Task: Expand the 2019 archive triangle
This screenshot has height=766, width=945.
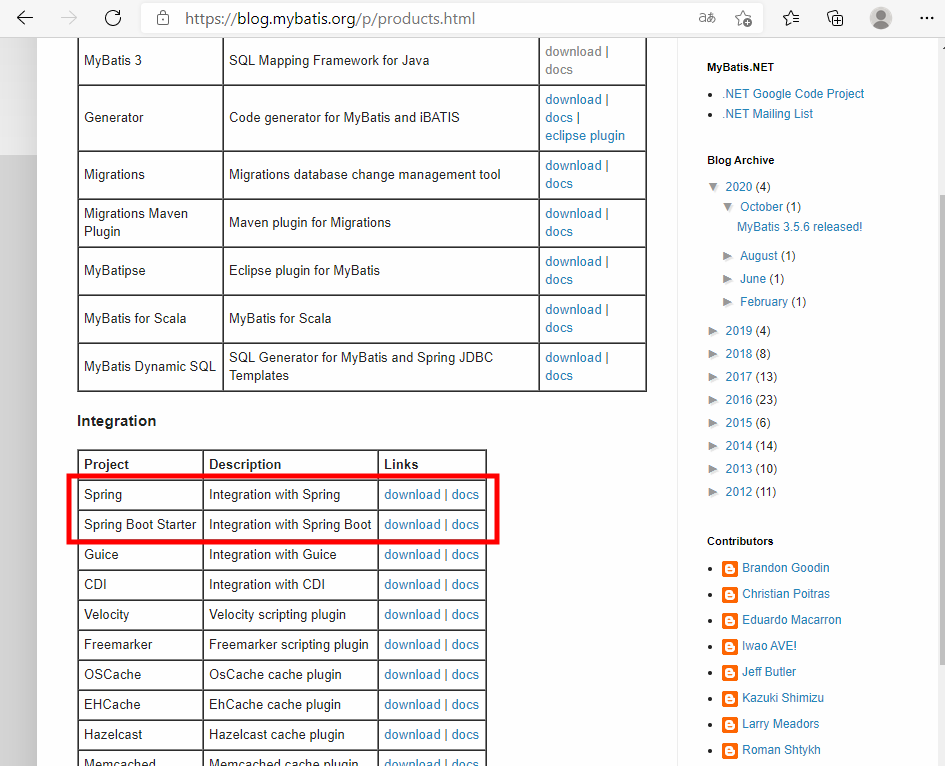Action: click(x=714, y=331)
